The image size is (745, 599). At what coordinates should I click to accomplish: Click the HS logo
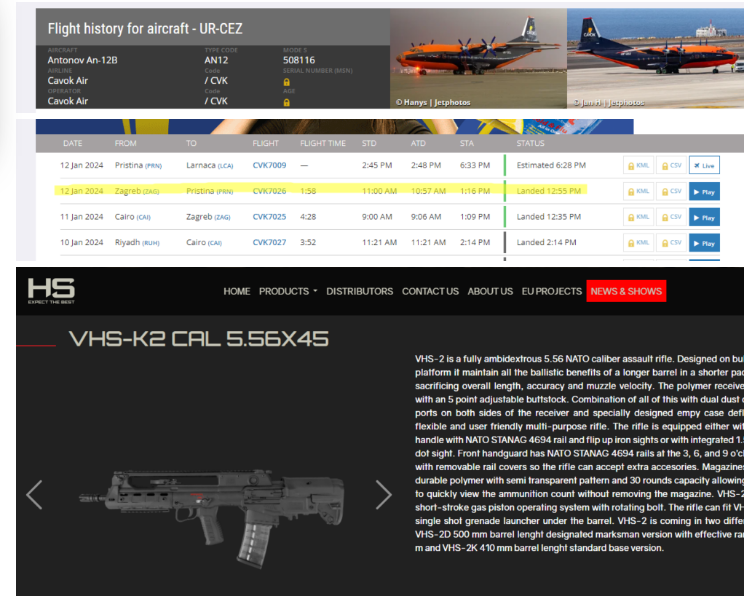pos(51,291)
